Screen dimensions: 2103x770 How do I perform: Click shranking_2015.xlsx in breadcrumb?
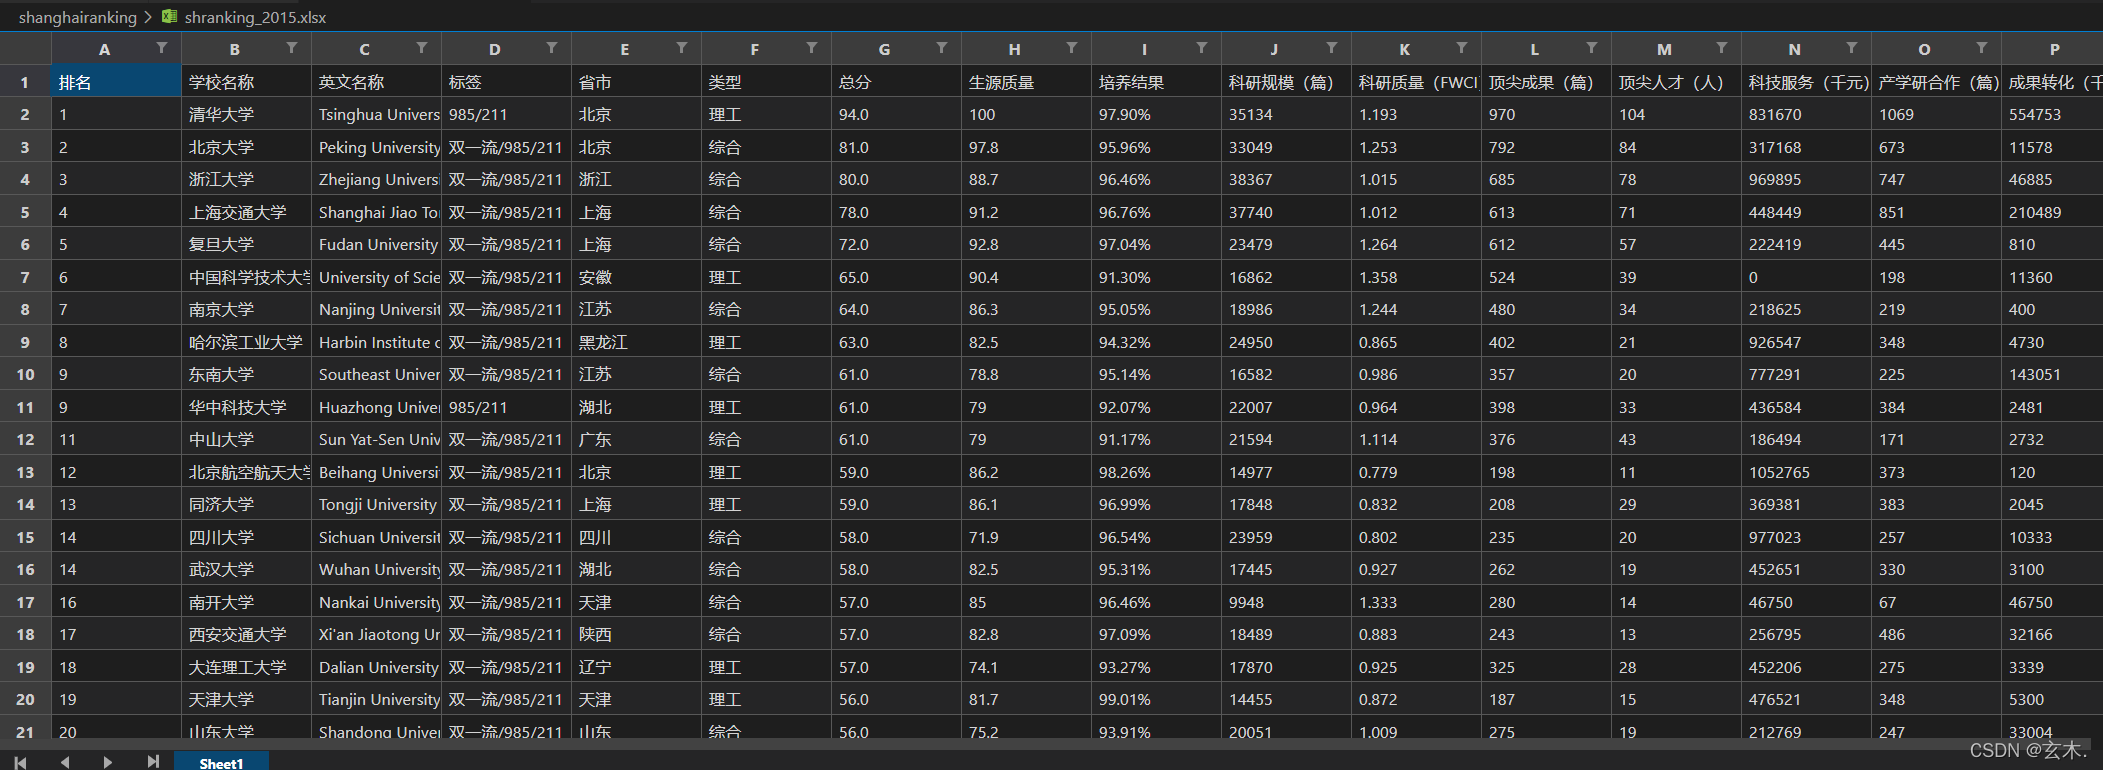(x=255, y=17)
